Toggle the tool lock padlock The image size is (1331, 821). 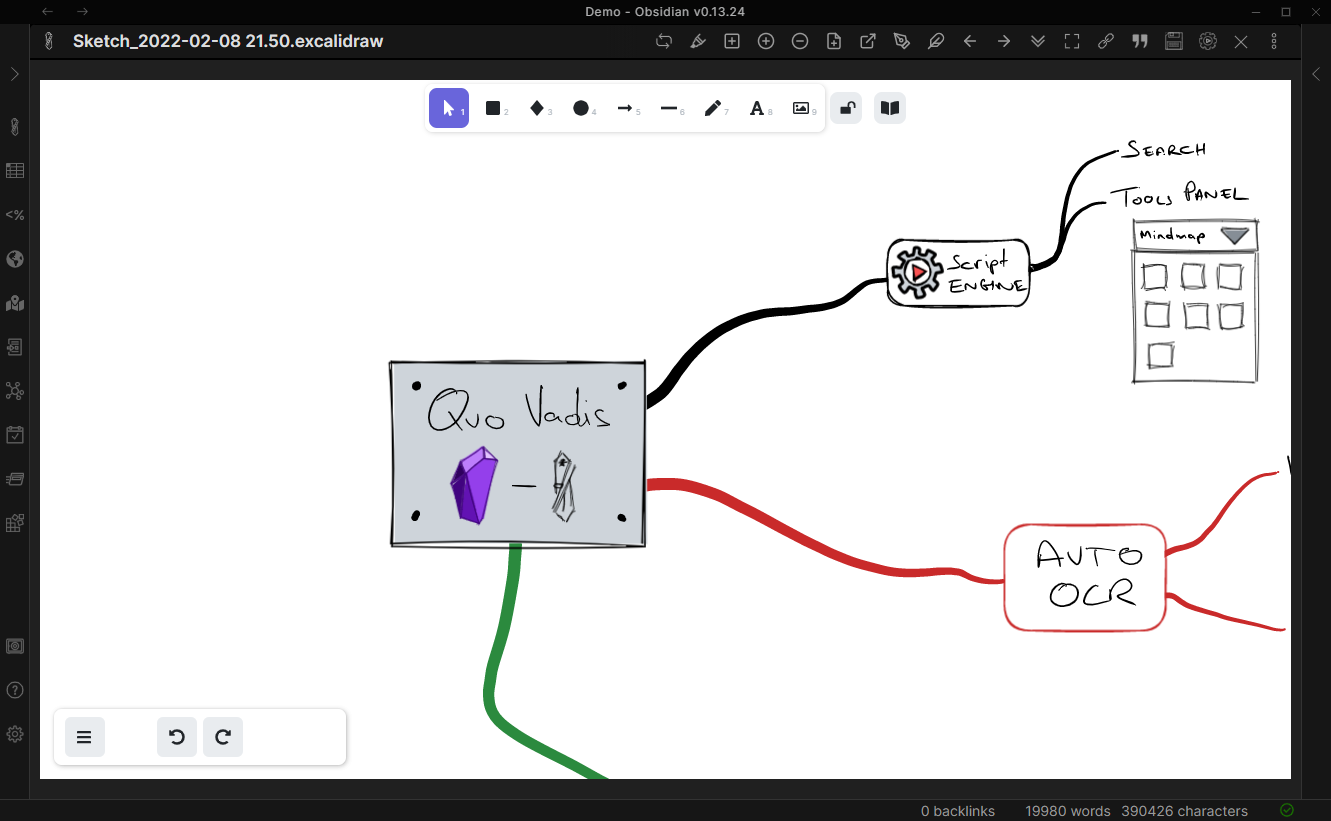coord(846,108)
